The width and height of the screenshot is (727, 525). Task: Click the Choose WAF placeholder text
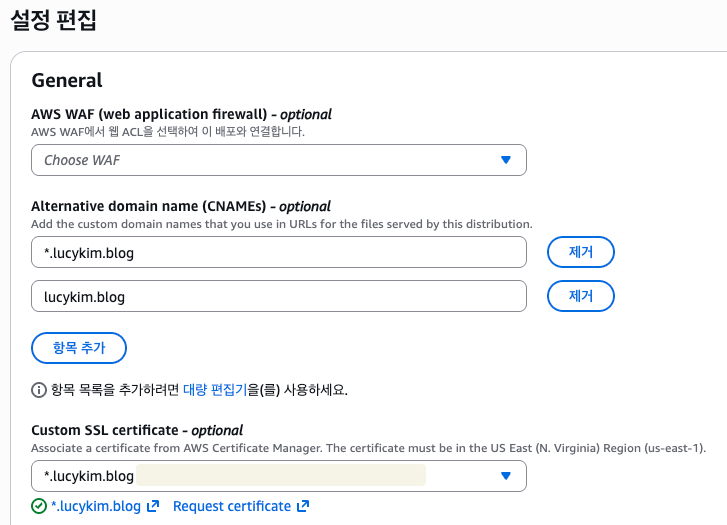82,160
